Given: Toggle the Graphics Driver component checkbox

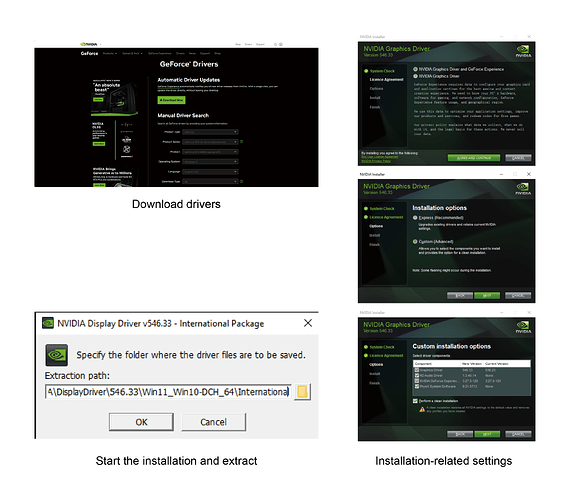Looking at the screenshot, I should pyautogui.click(x=417, y=370).
